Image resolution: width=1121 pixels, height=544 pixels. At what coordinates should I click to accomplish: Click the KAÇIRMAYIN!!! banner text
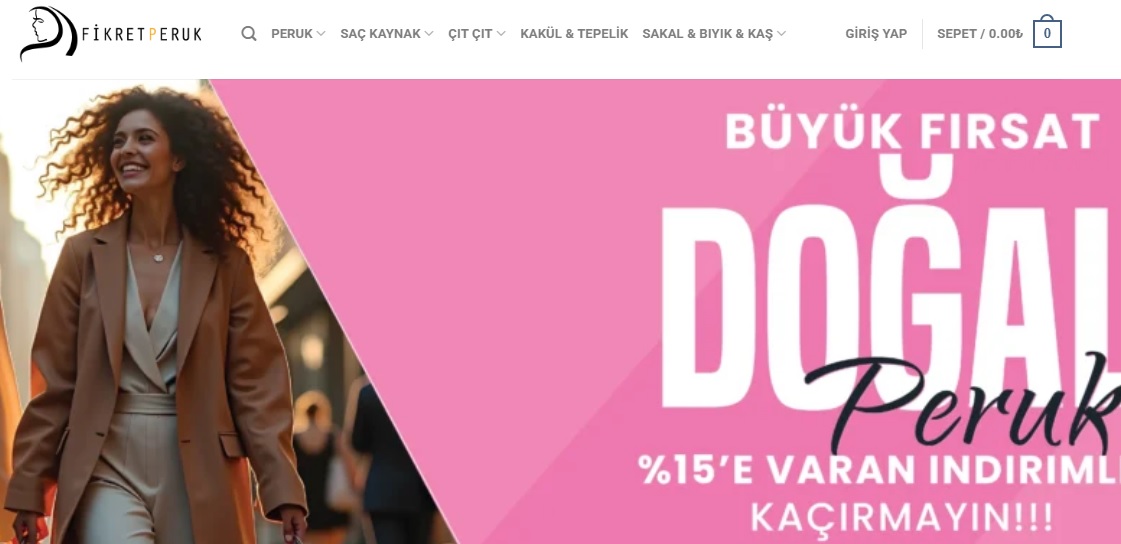pos(902,517)
